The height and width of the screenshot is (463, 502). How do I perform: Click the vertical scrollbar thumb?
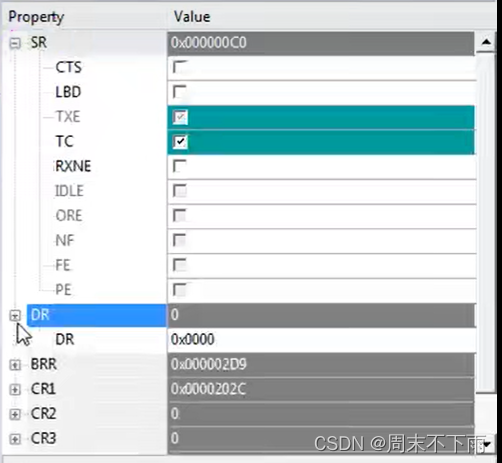pyautogui.click(x=485, y=222)
